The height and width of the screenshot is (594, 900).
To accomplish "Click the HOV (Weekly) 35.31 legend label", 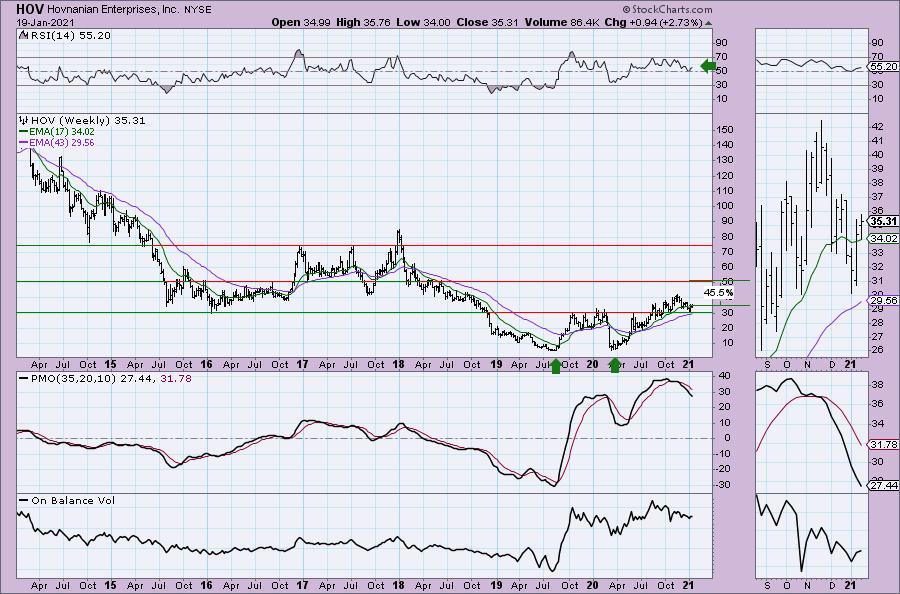I will 88,121.
